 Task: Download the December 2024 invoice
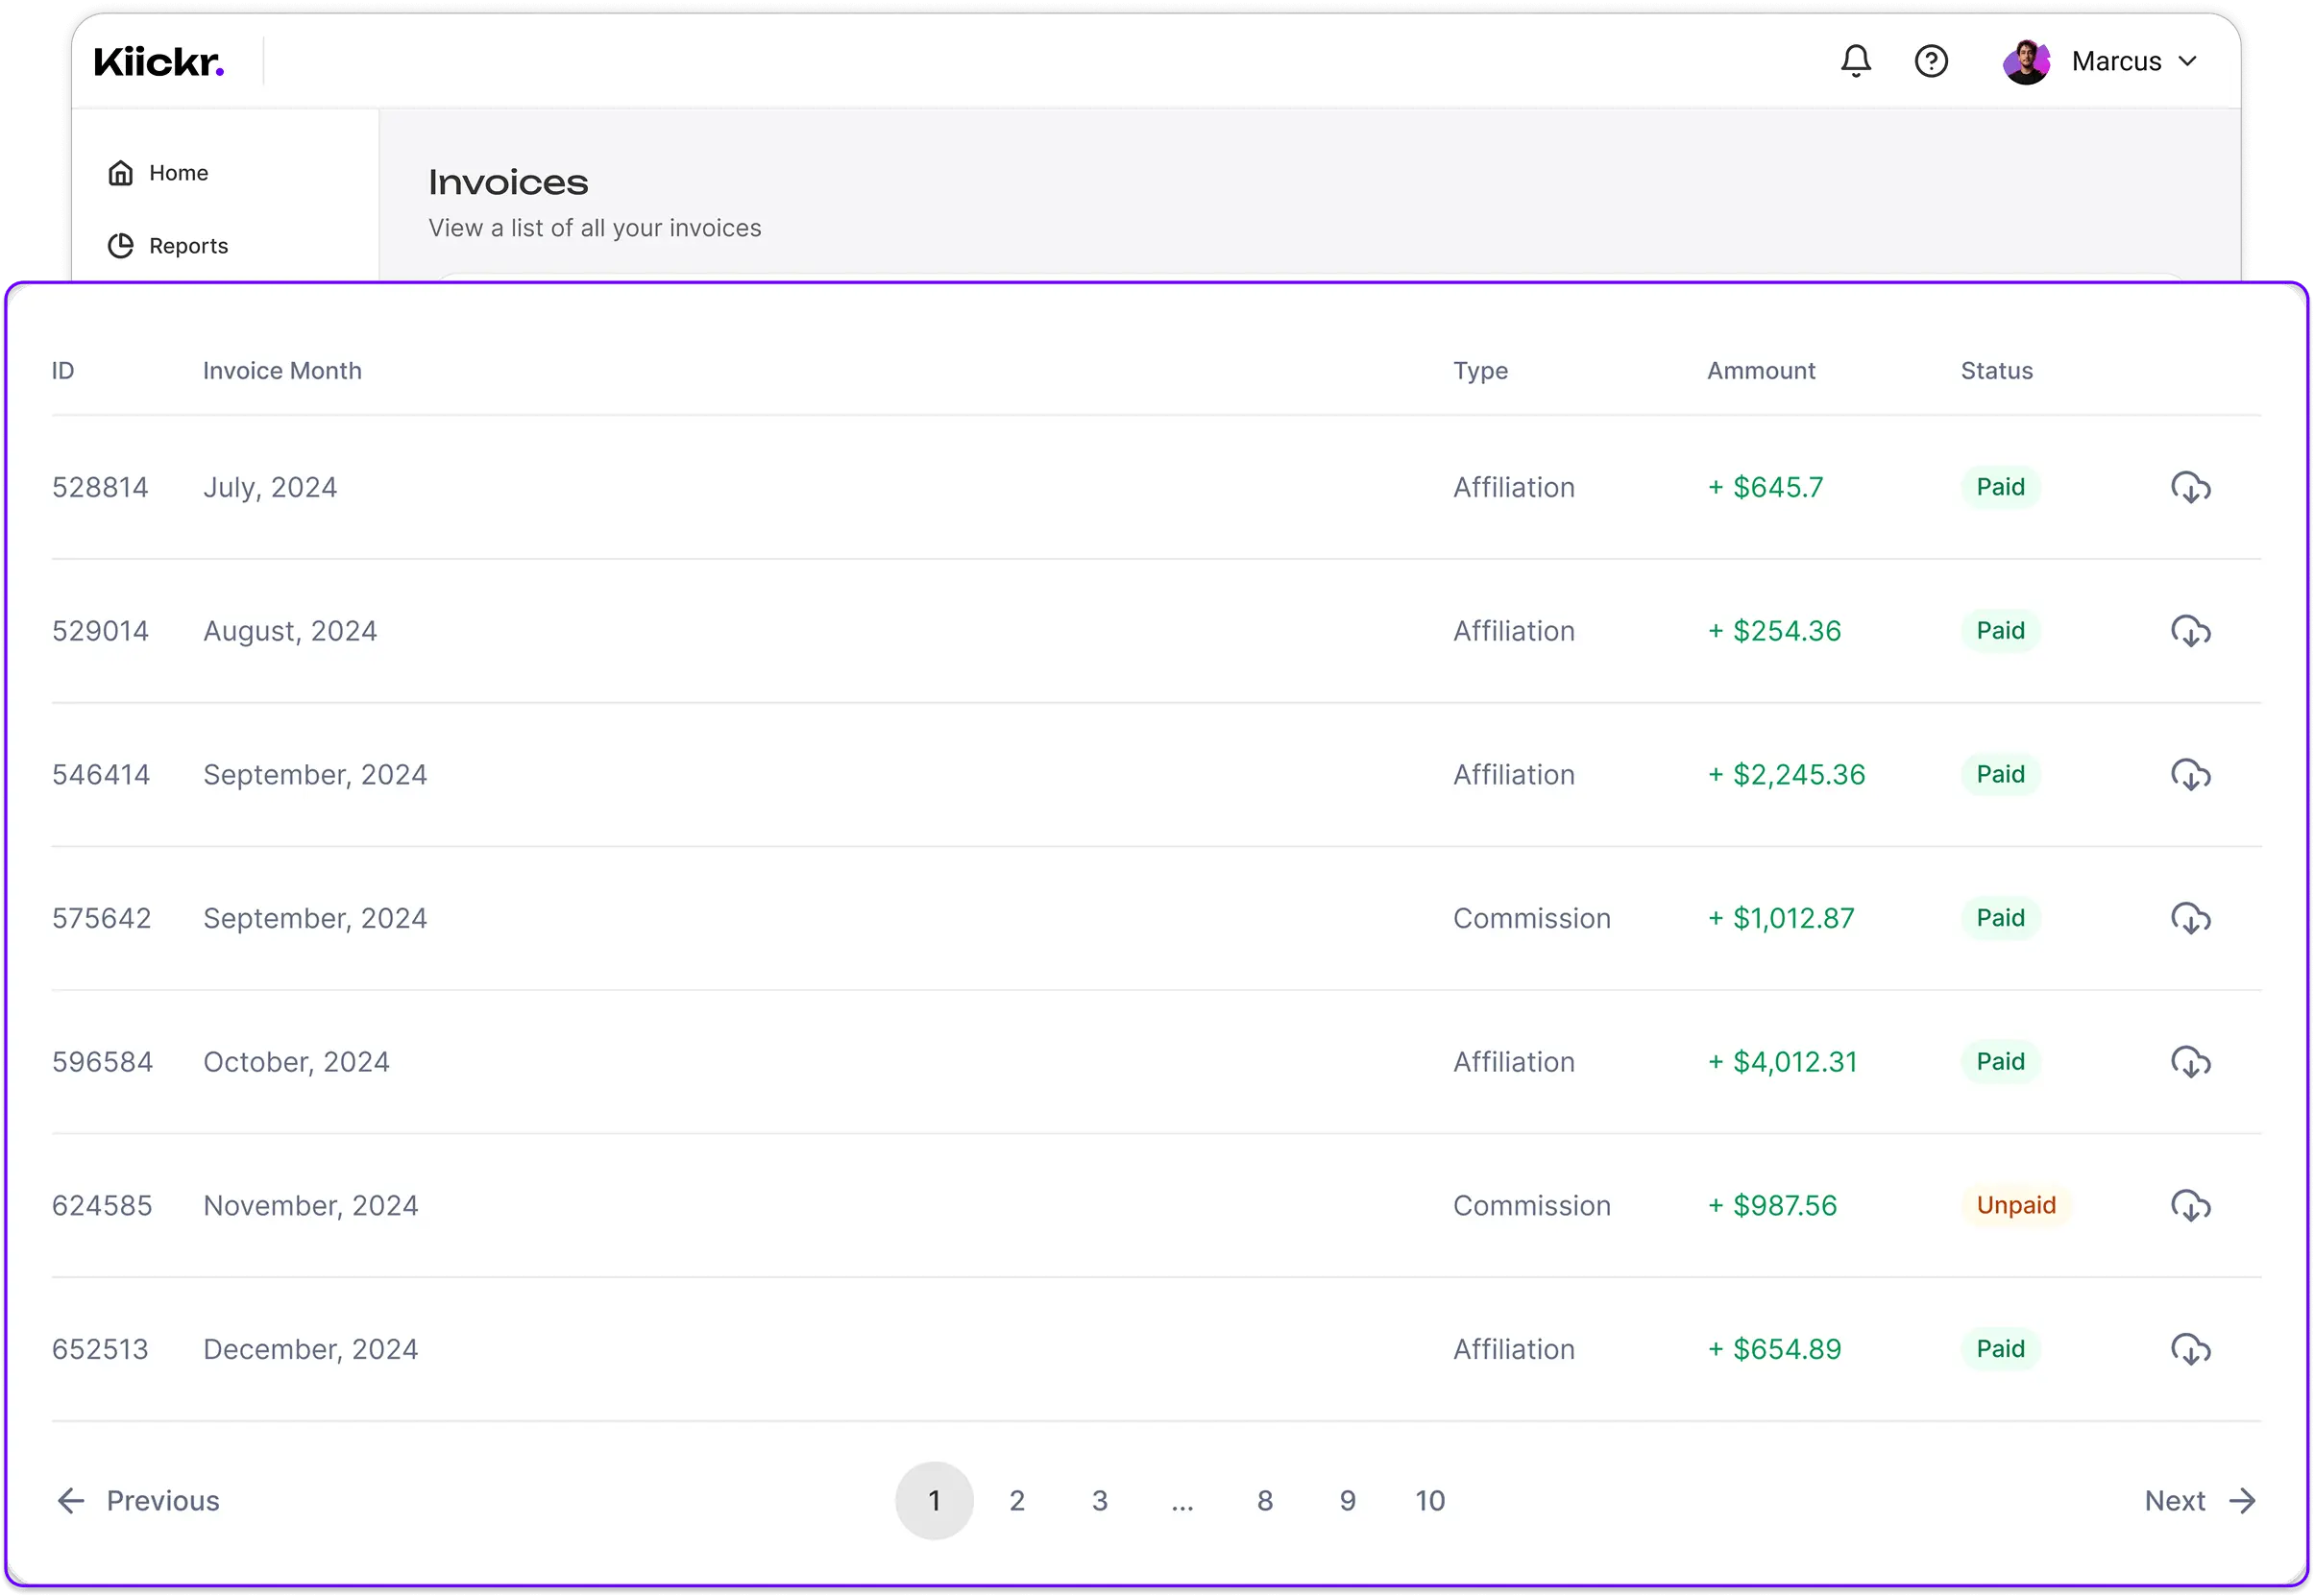pyautogui.click(x=2191, y=1349)
